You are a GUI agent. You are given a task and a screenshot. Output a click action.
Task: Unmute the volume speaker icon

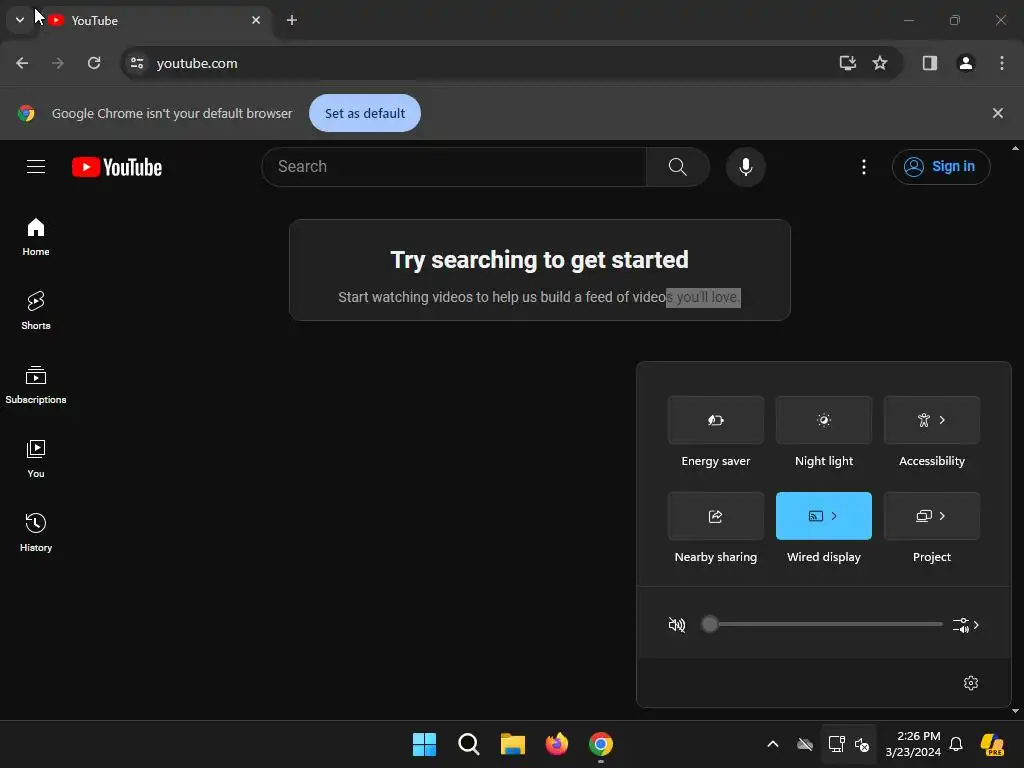point(677,625)
